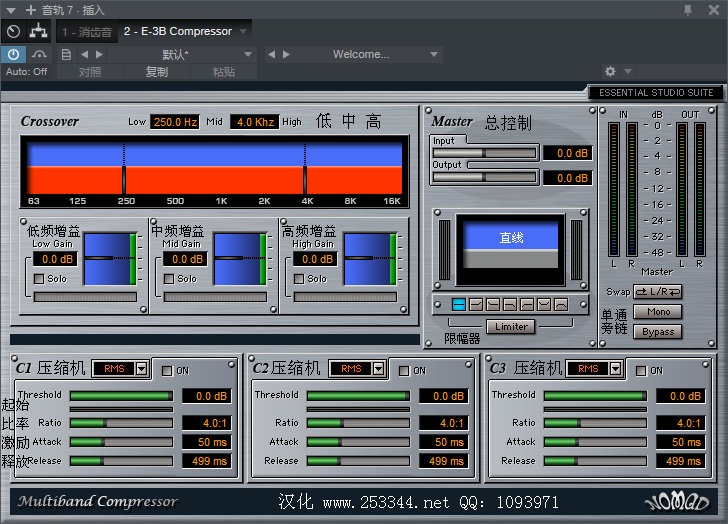Click the C1 Attack slider

121,442
